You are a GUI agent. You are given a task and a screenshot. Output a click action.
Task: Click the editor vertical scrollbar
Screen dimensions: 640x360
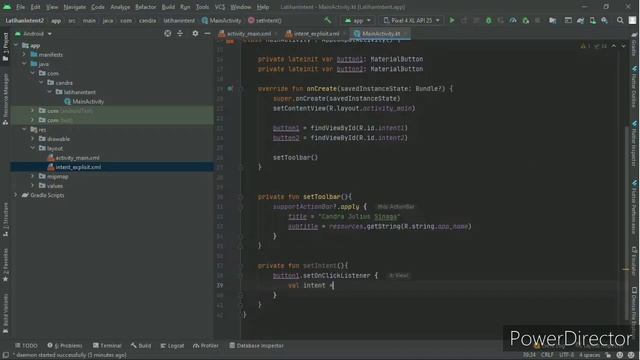(x=626, y=222)
